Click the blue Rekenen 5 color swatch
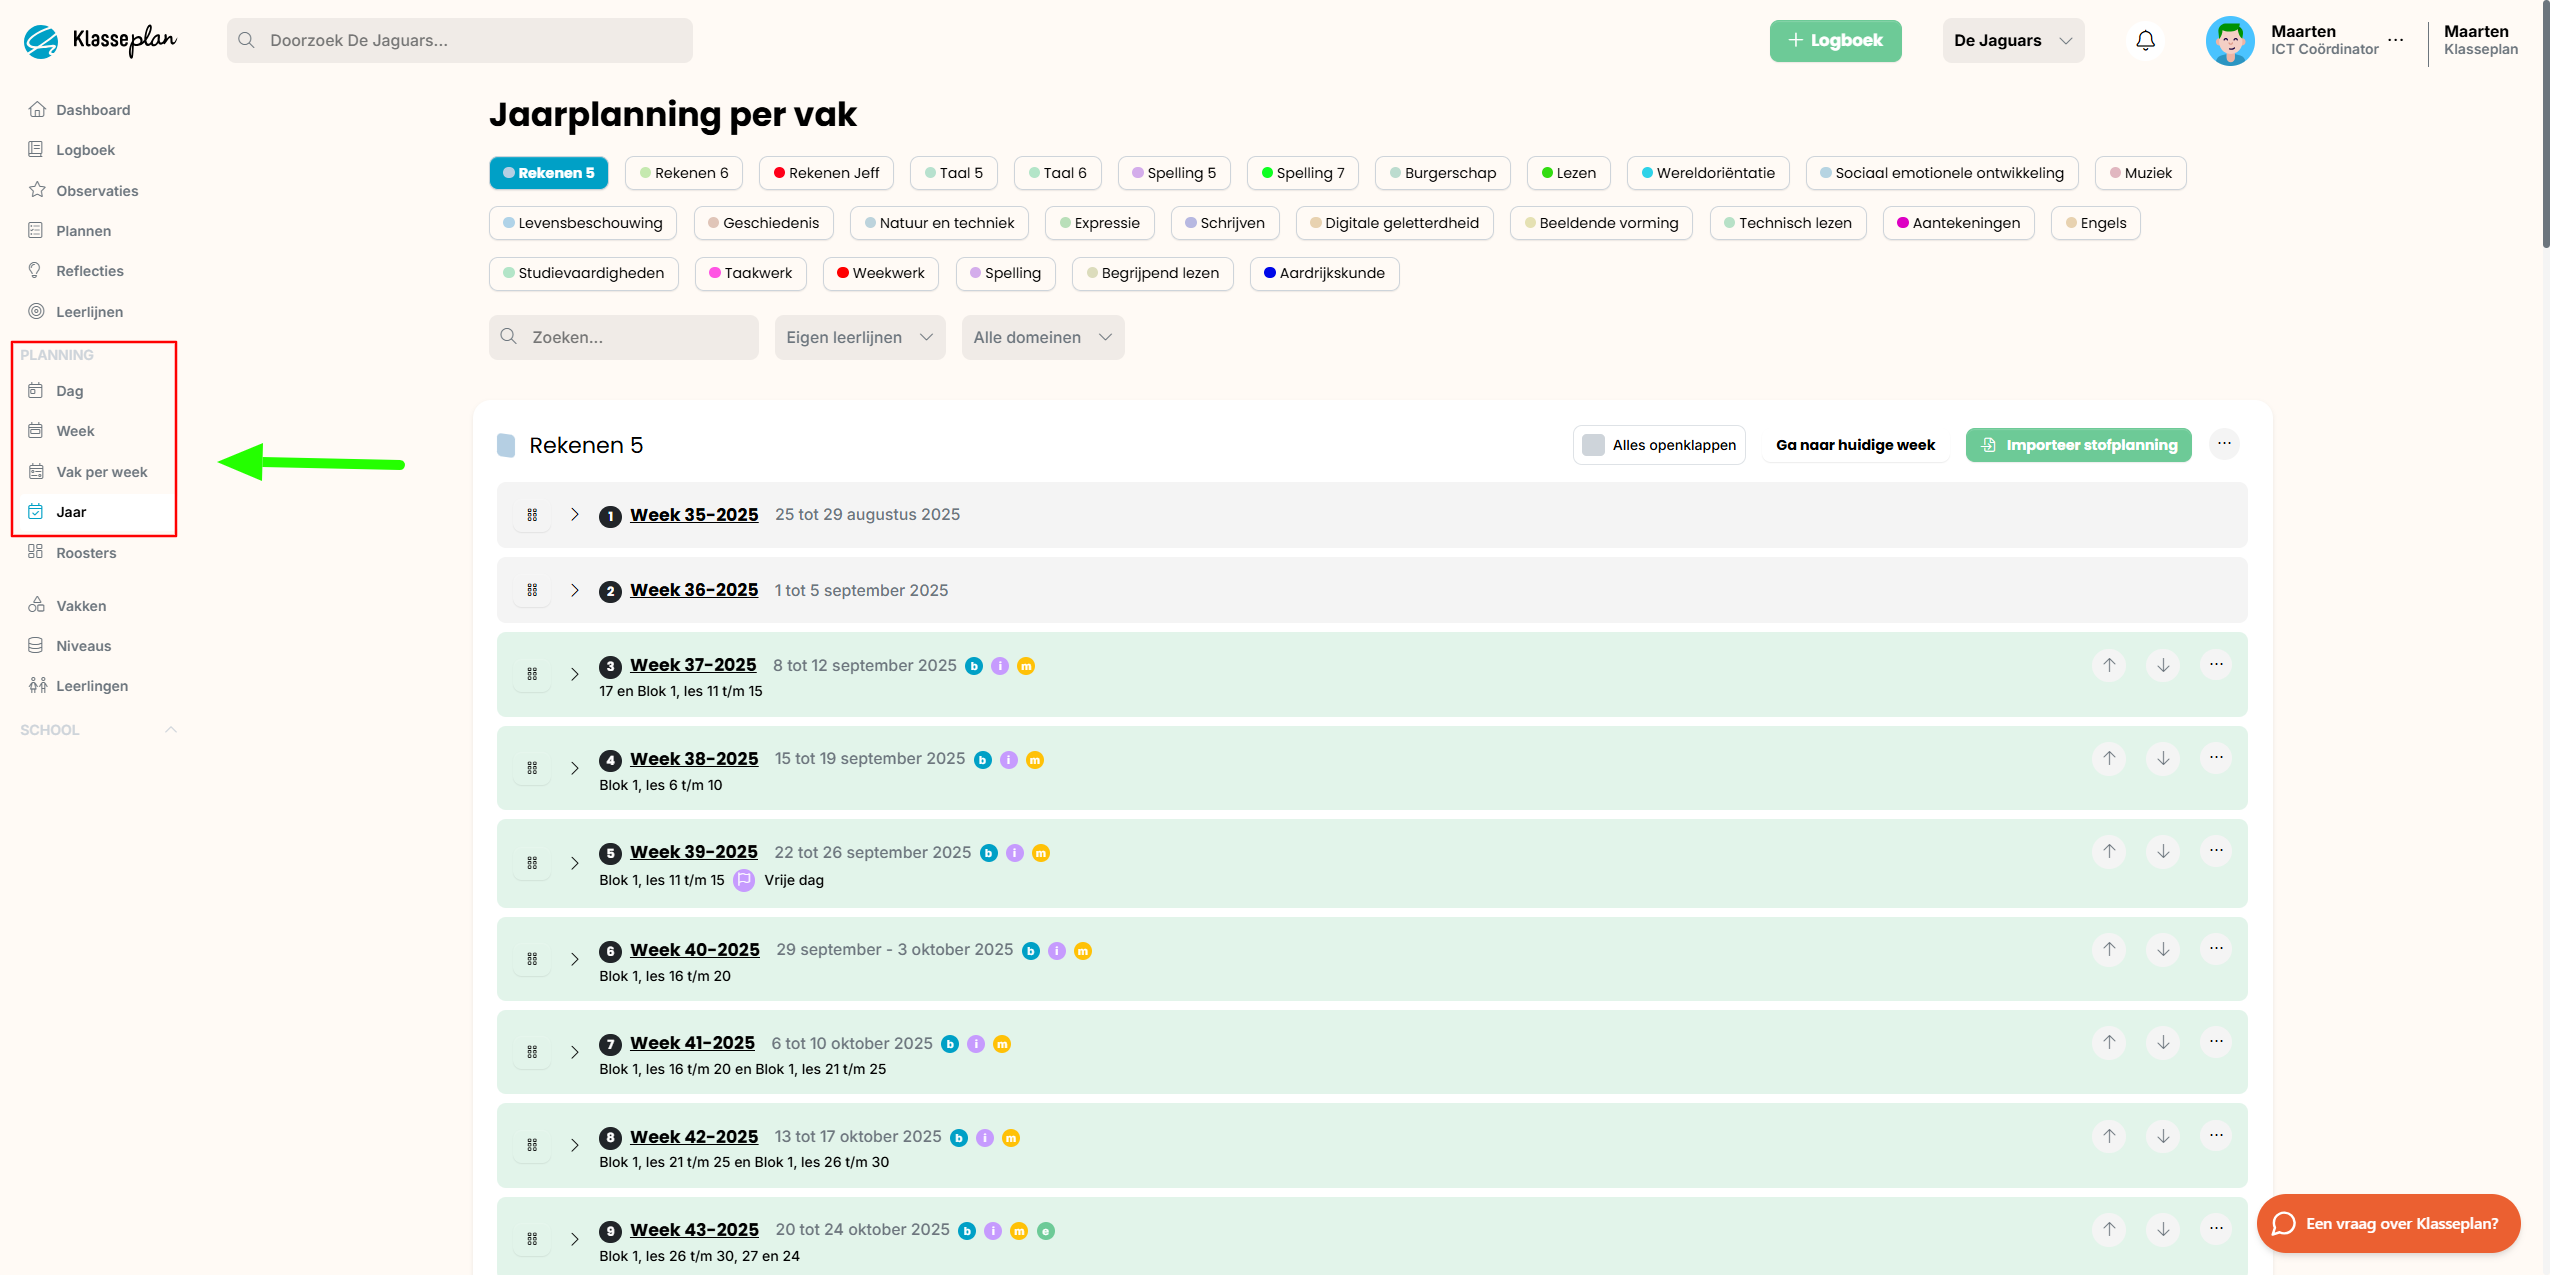Screen dimensions: 2550x1275 tap(506, 445)
